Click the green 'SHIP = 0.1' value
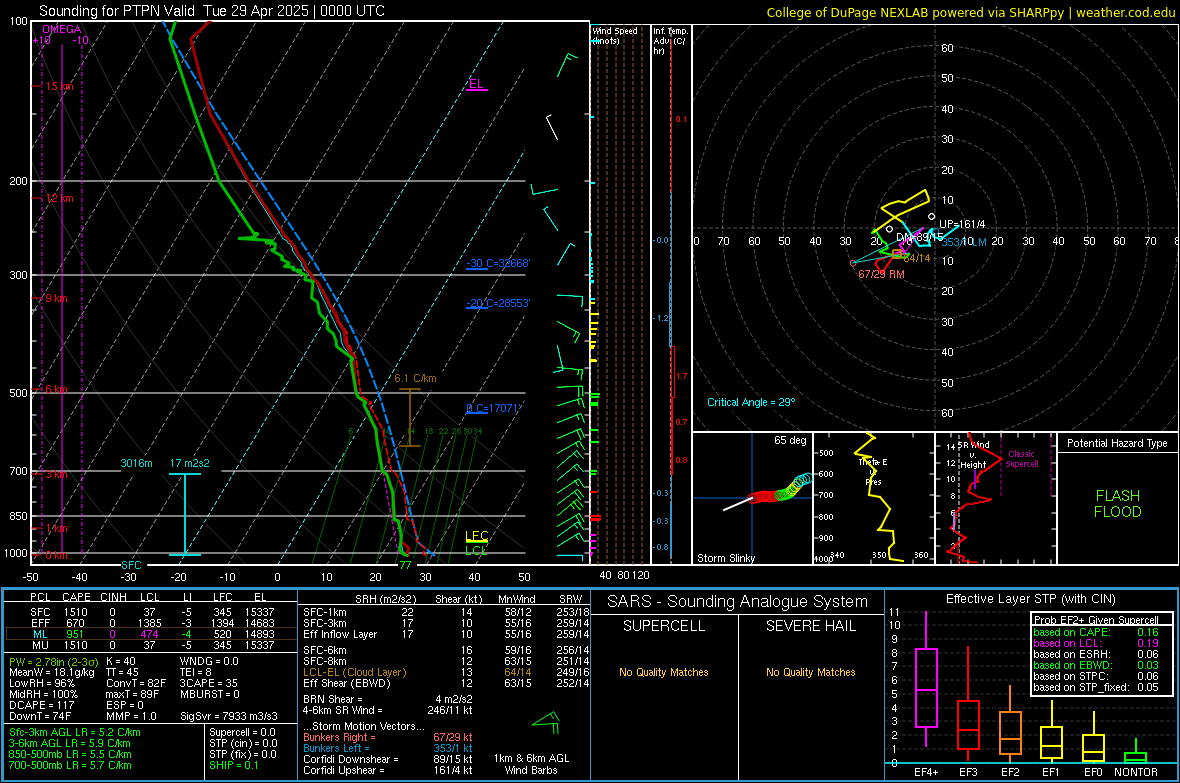This screenshot has height=783, width=1180. tap(233, 765)
